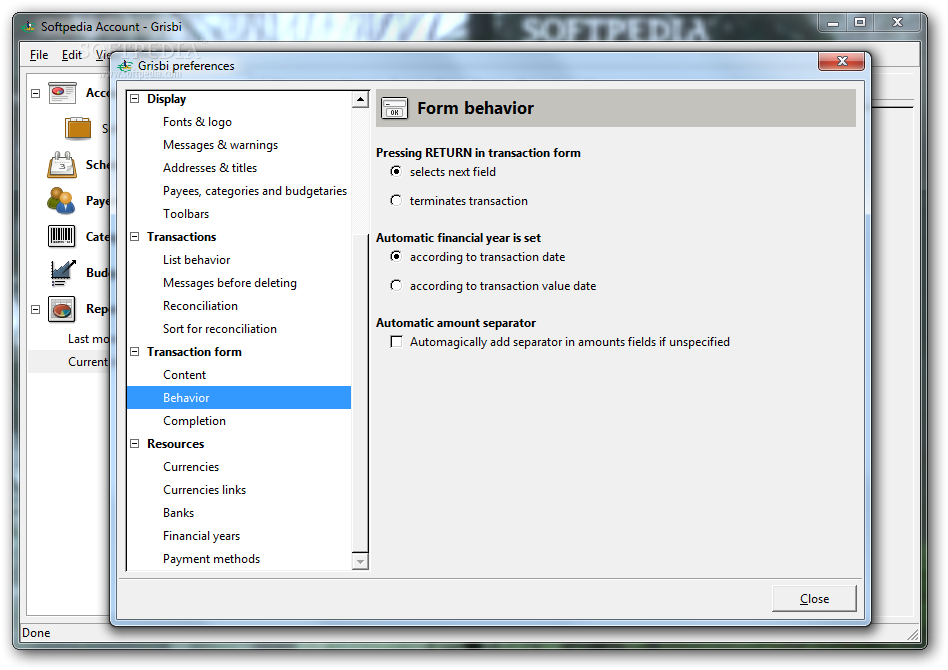Select the Transaction form heading in tree

194,352
